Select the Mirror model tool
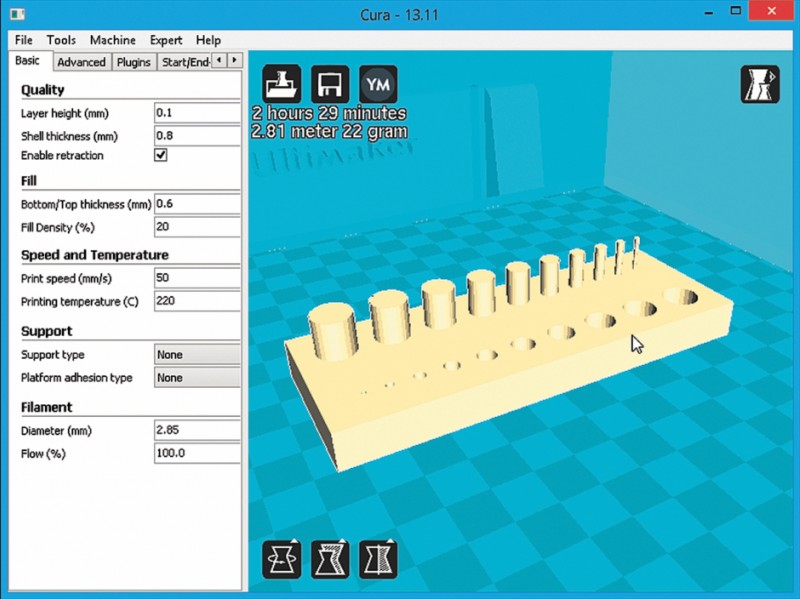 point(378,560)
